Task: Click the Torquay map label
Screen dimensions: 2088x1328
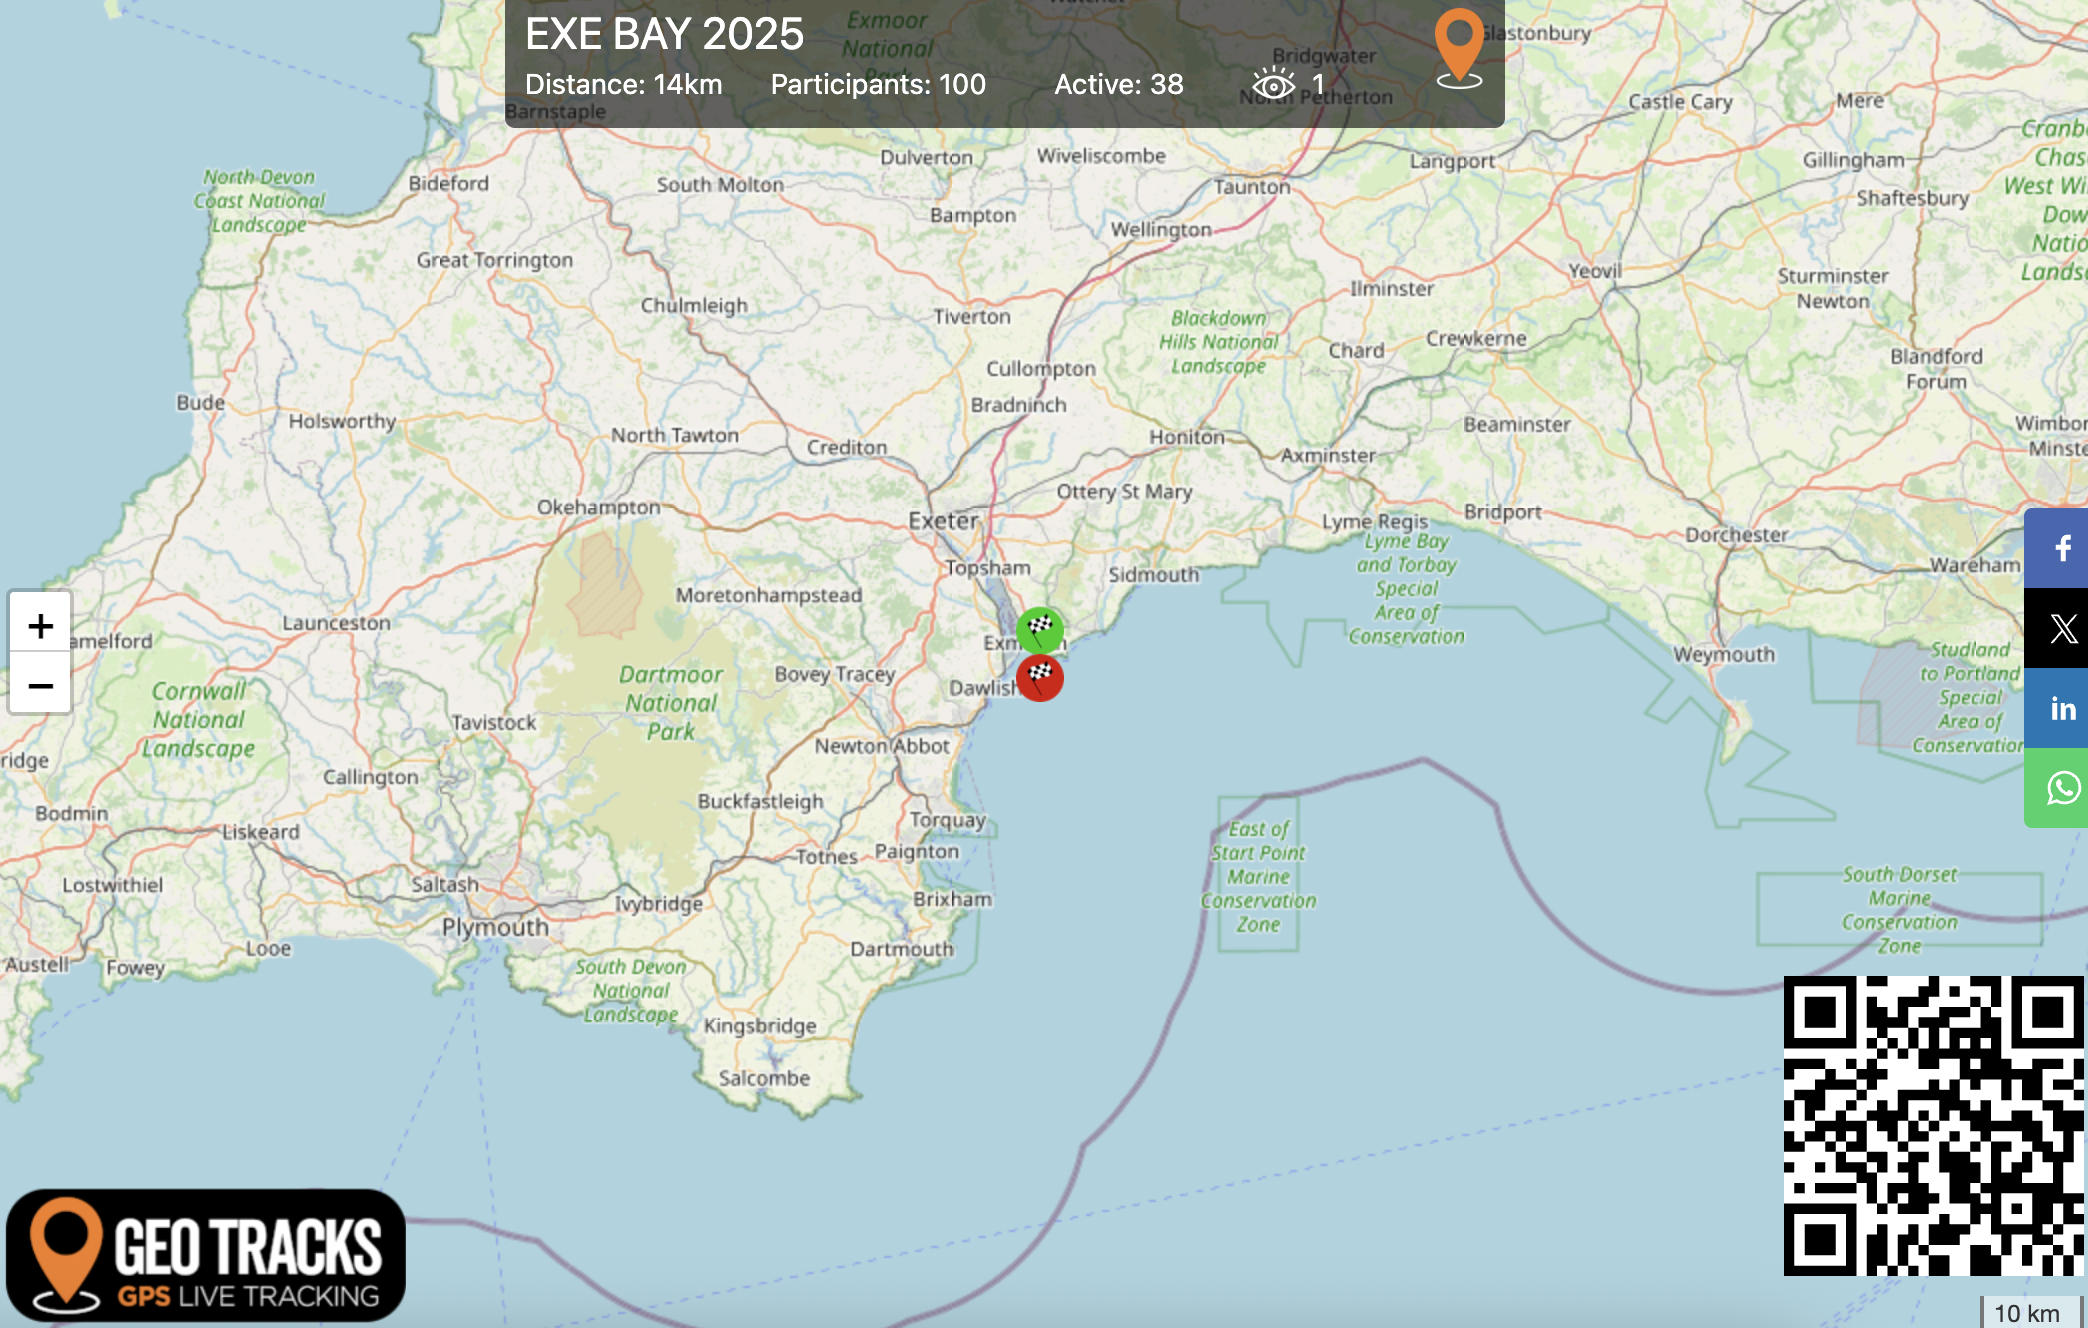Action: click(948, 820)
